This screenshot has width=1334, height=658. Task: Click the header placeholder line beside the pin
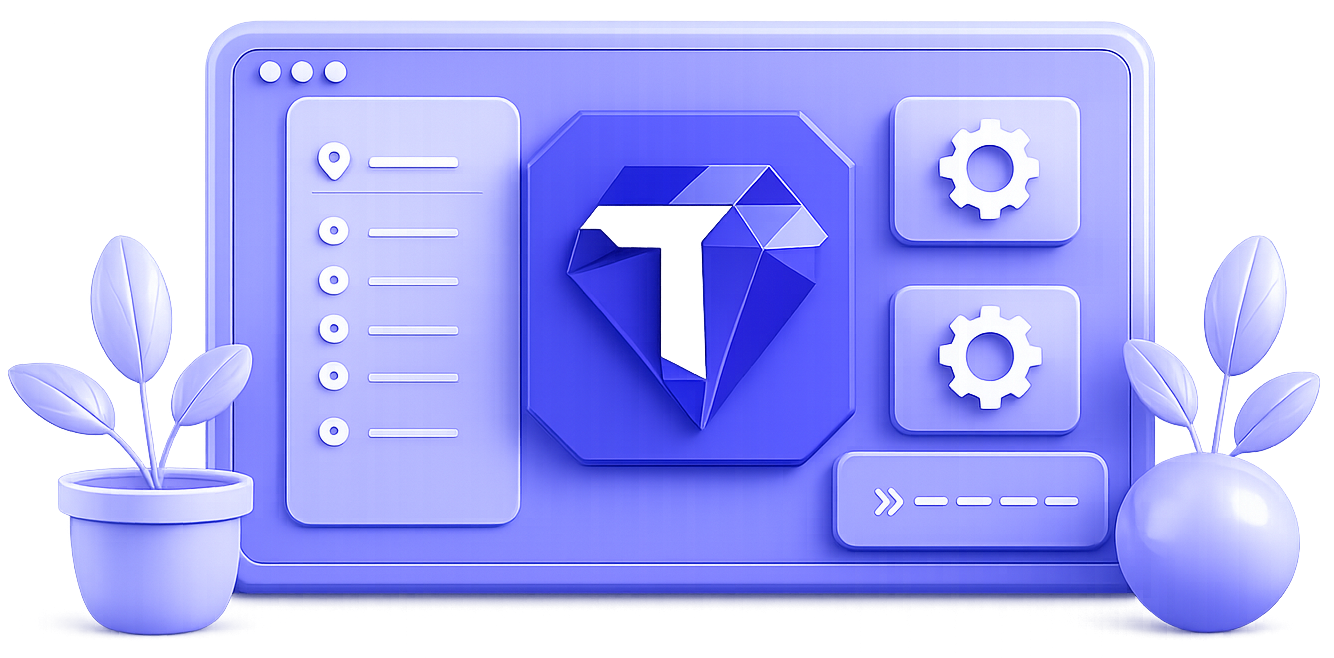(x=413, y=162)
